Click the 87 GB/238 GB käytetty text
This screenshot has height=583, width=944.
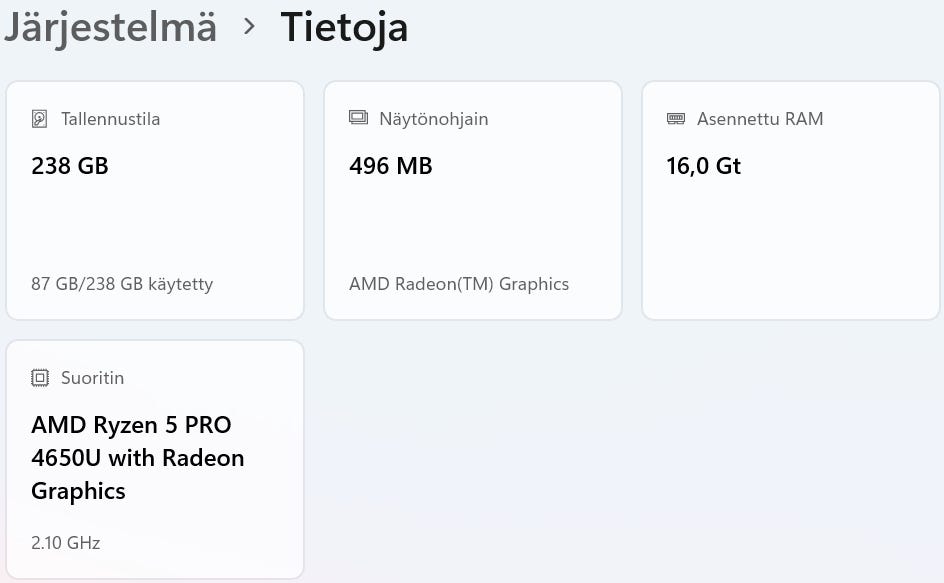click(122, 284)
